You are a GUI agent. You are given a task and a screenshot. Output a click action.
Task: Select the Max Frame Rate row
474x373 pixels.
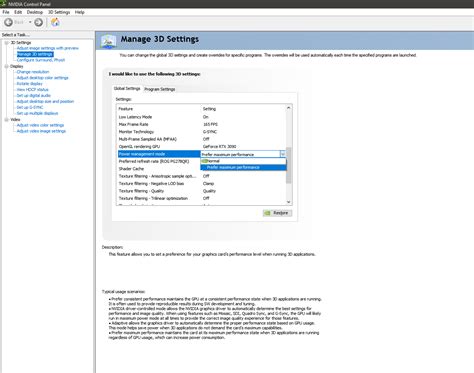click(x=202, y=124)
